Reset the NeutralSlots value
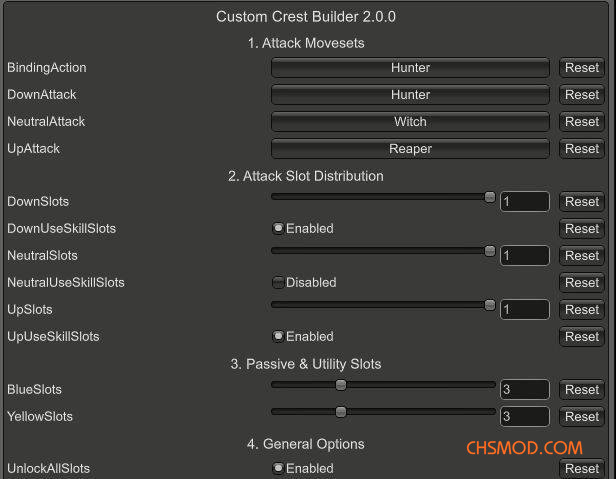 tap(582, 256)
